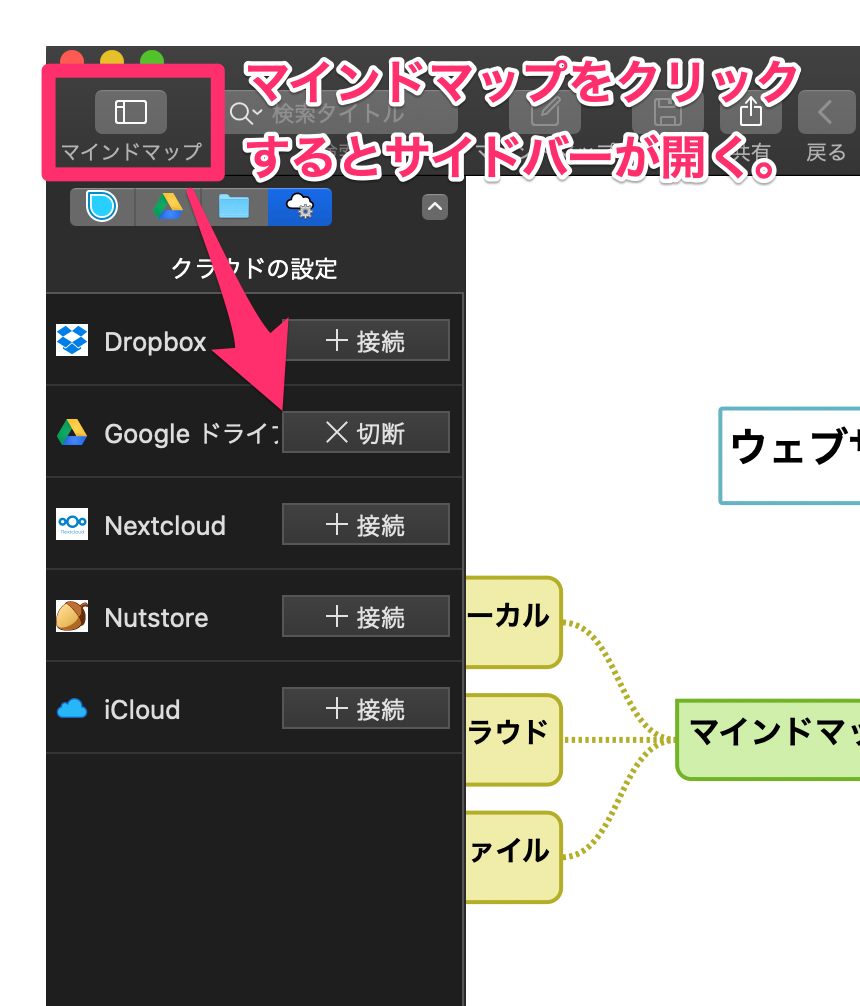860x1006 pixels.
Task: Switch to the Google Drive sidebar tab
Action: click(x=167, y=207)
